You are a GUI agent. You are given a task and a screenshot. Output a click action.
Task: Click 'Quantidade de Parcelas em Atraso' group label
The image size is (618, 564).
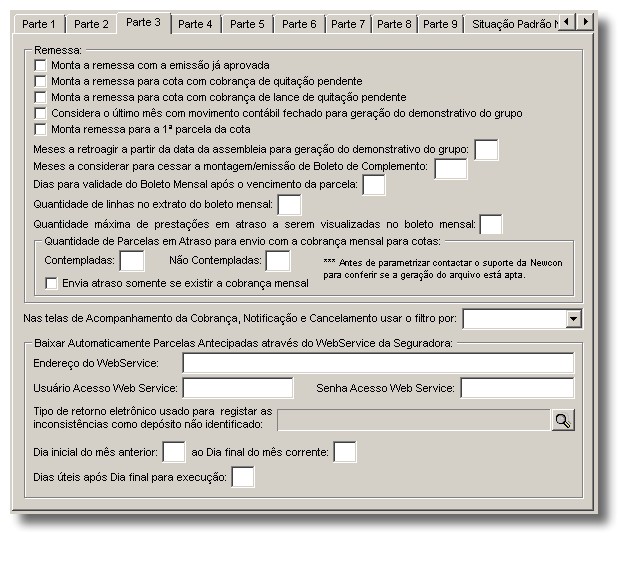pyautogui.click(x=242, y=241)
